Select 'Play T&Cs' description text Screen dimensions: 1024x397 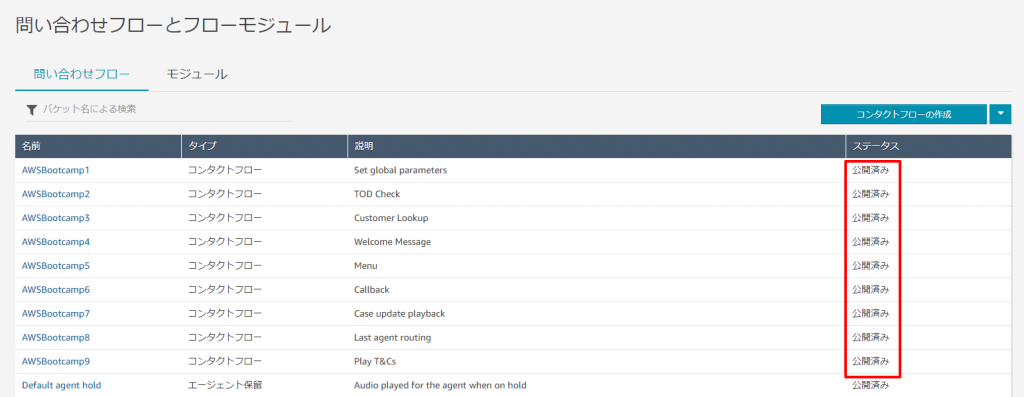375,361
